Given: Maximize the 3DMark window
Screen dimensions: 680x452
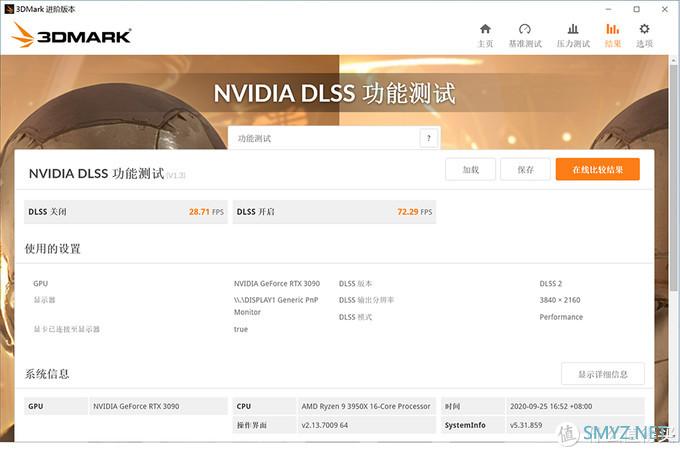Looking at the screenshot, I should point(637,9).
